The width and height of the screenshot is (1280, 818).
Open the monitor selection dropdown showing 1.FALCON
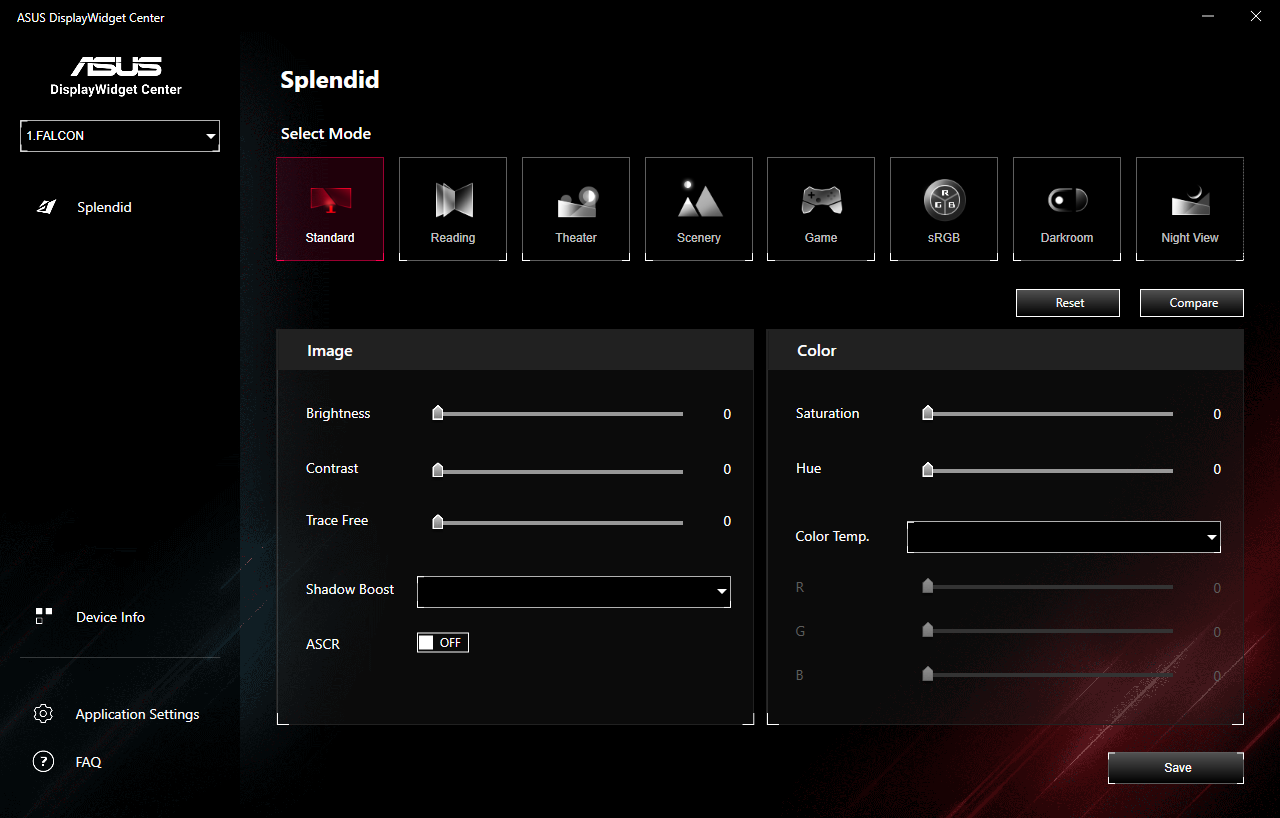[119, 136]
